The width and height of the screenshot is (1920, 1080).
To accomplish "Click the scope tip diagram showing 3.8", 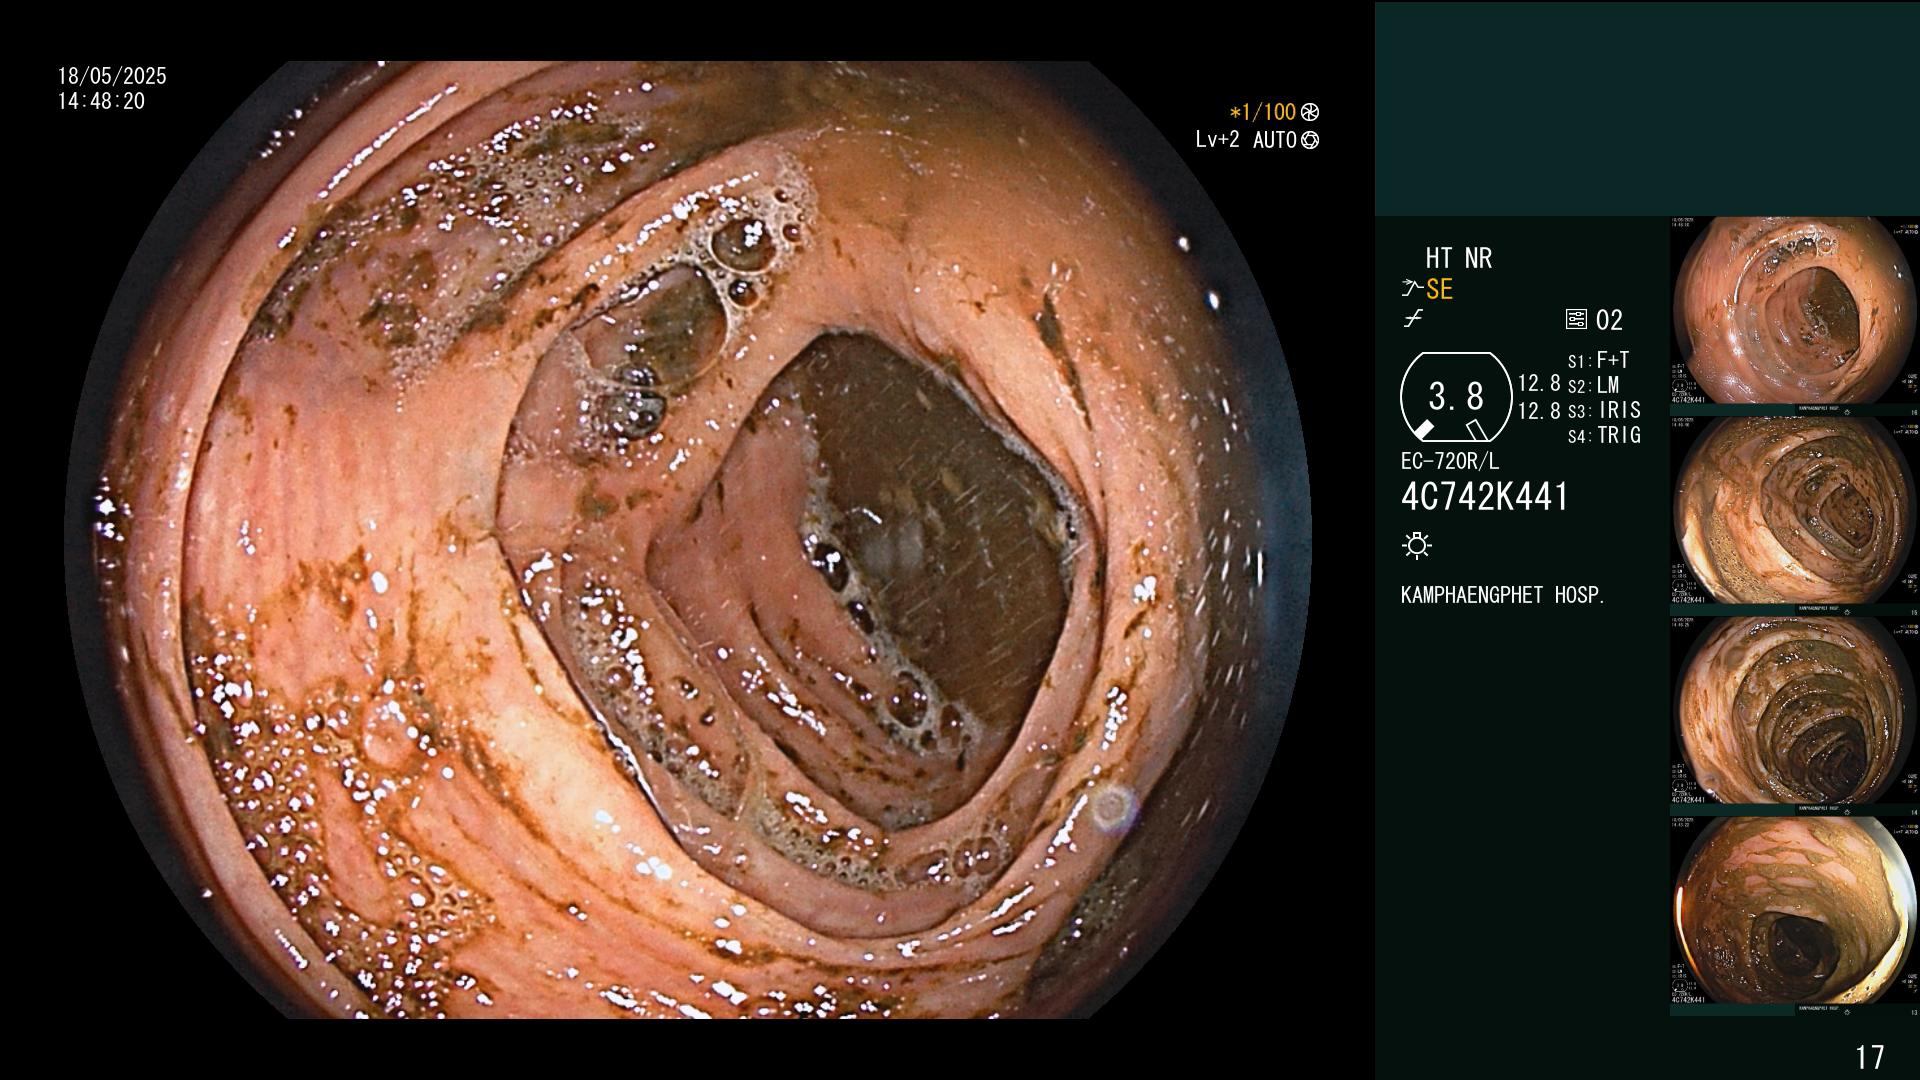I will tap(1455, 397).
